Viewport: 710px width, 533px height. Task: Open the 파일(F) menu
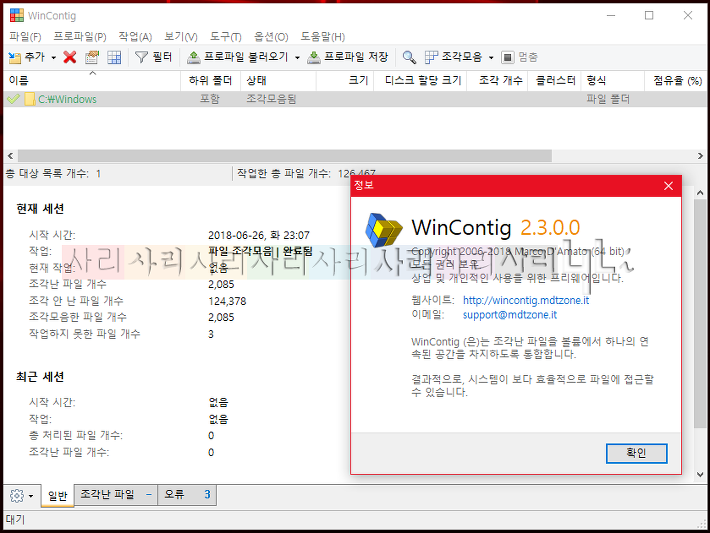tap(25, 37)
